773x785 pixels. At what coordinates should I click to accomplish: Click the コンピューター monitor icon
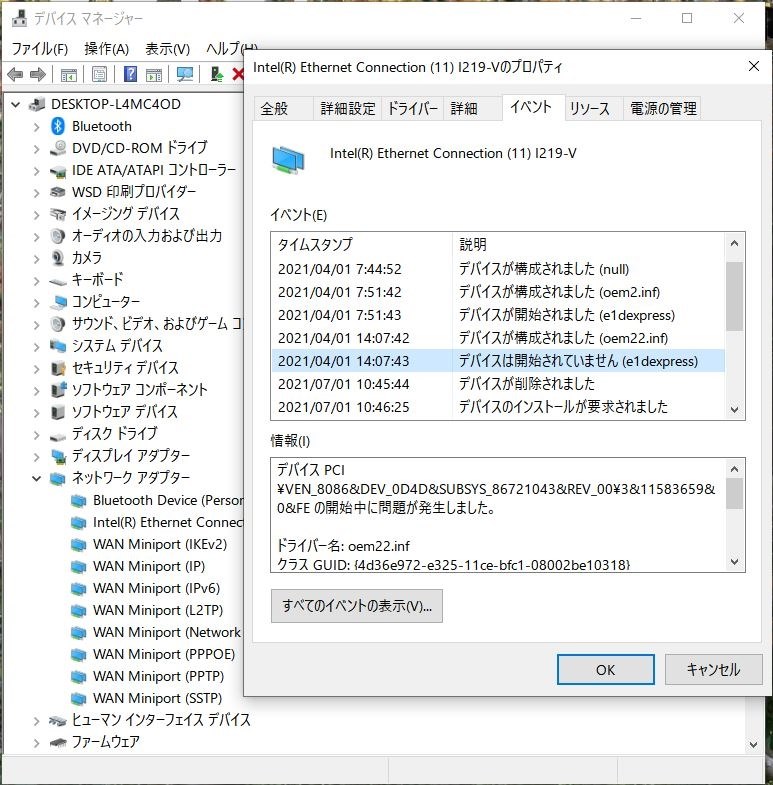(x=58, y=302)
